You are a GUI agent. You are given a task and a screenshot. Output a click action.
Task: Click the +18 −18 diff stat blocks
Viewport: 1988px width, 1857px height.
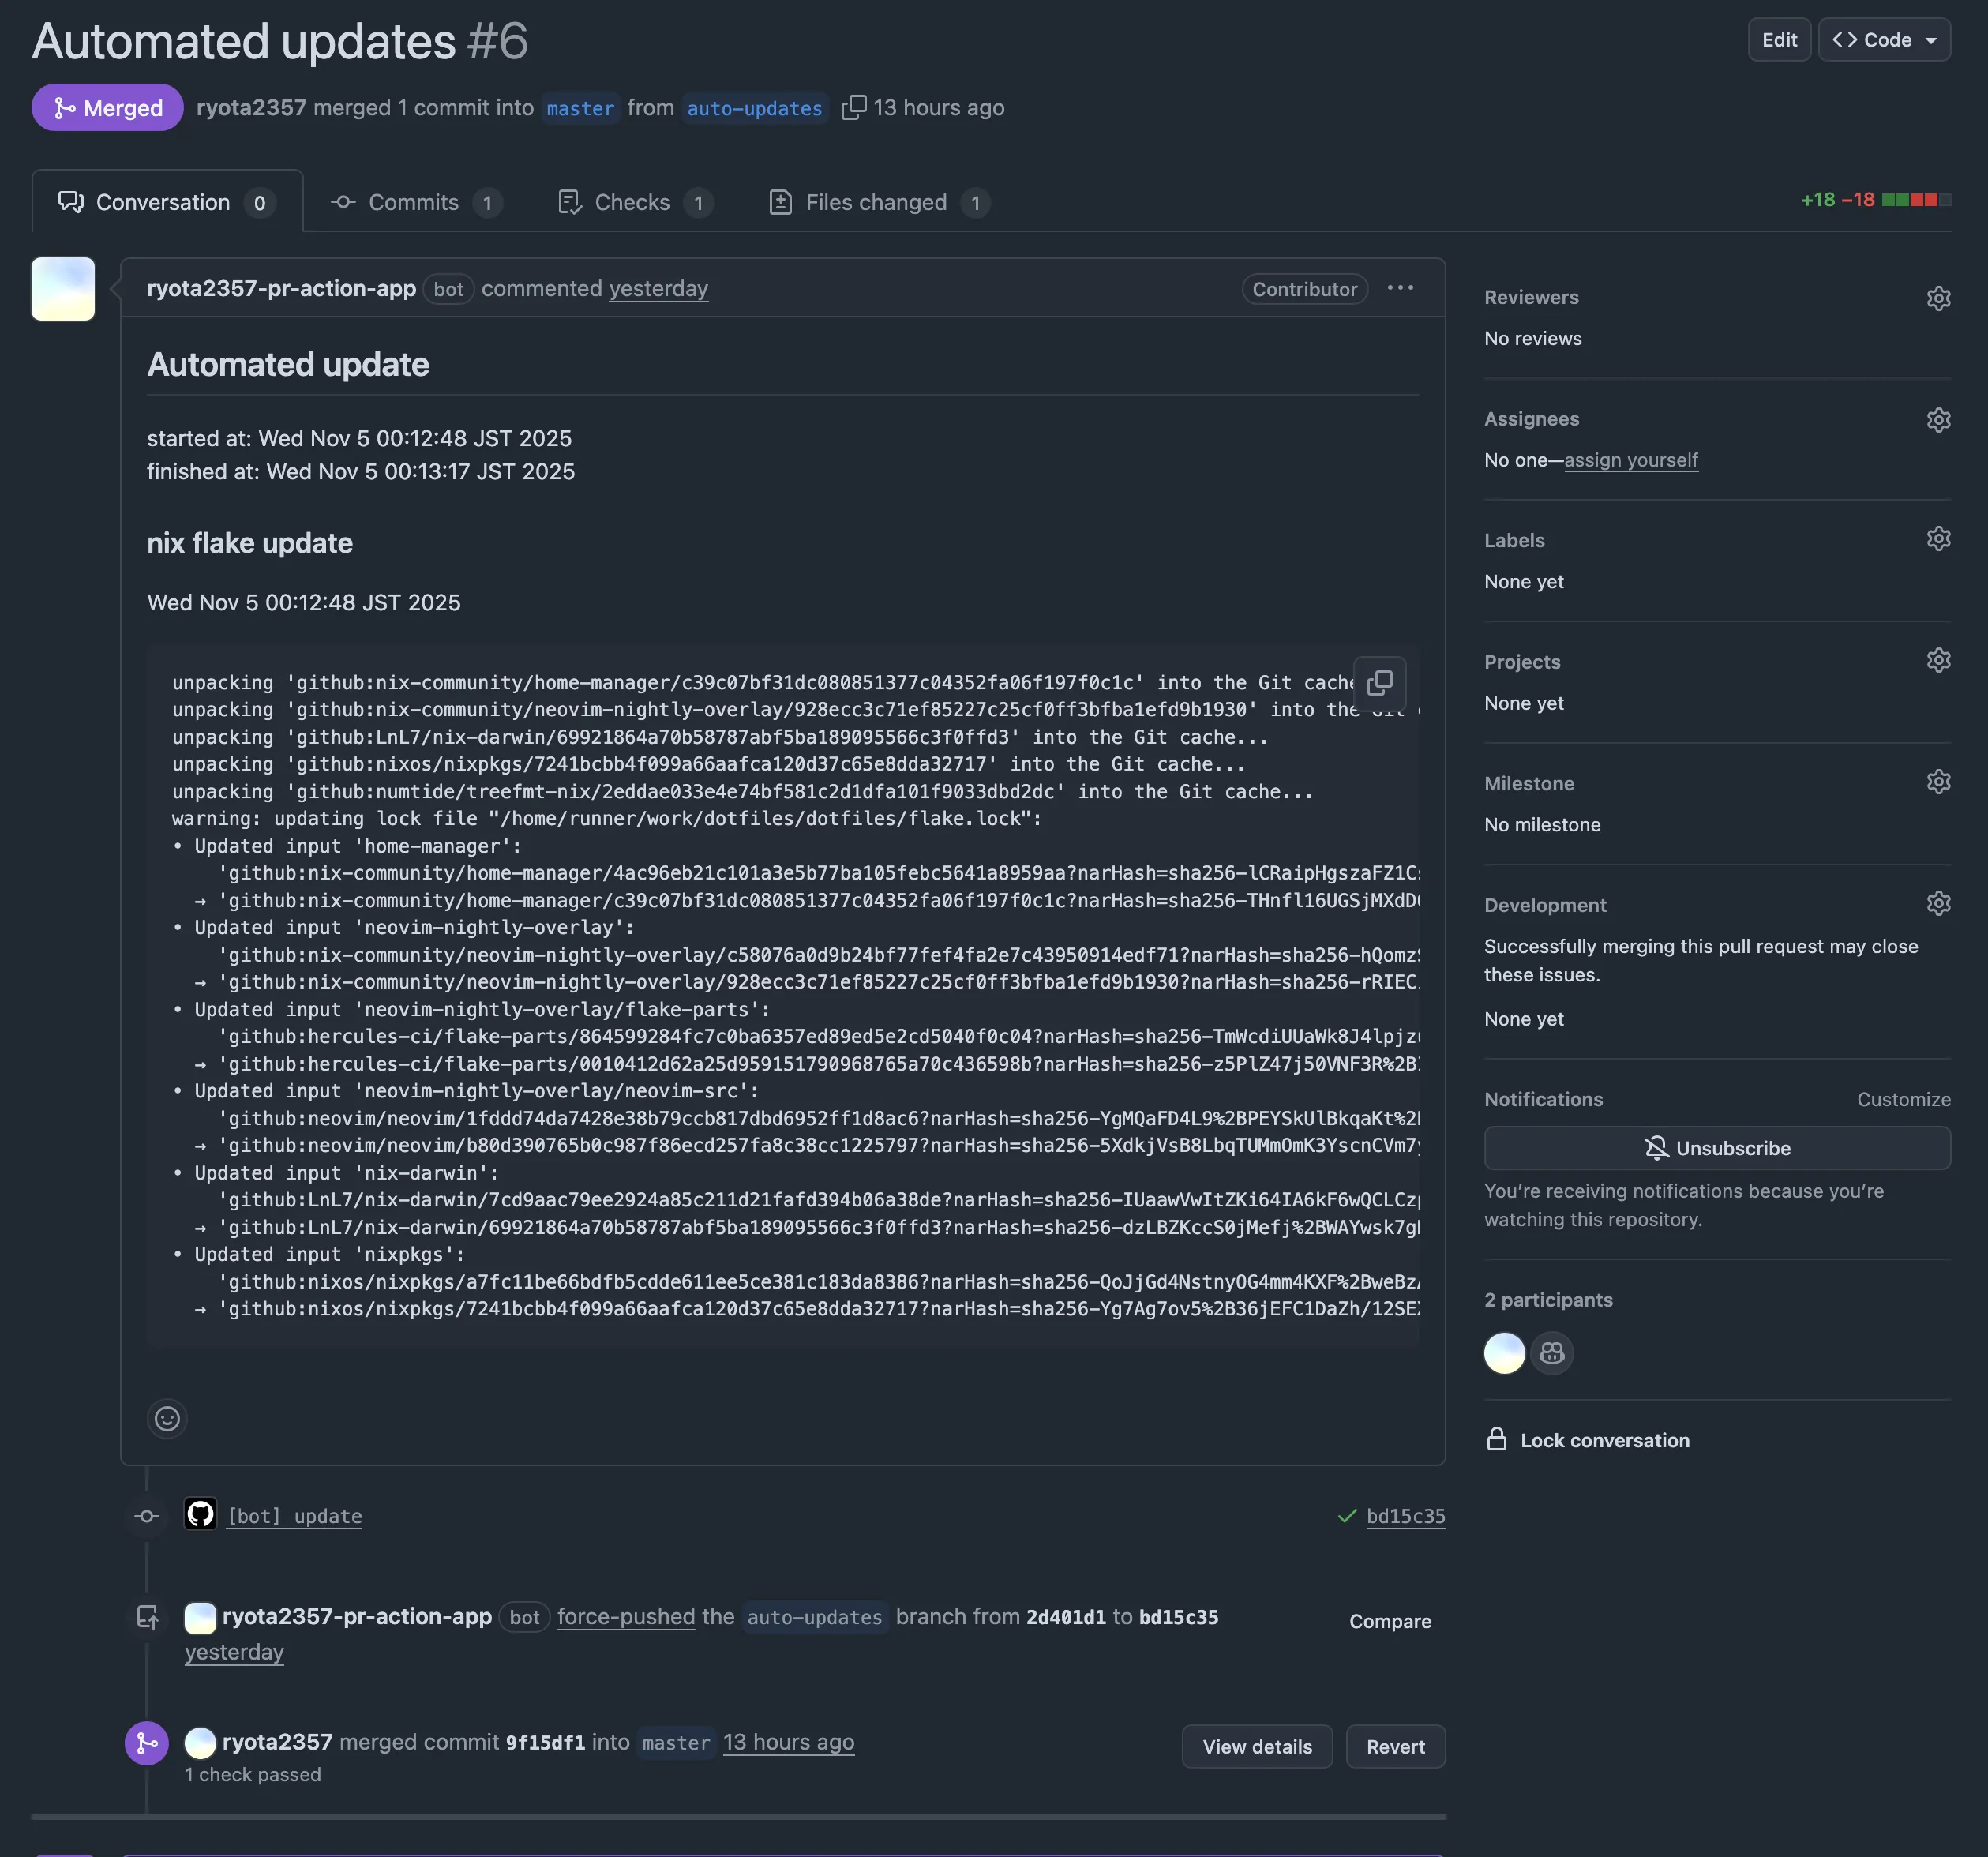(1875, 199)
